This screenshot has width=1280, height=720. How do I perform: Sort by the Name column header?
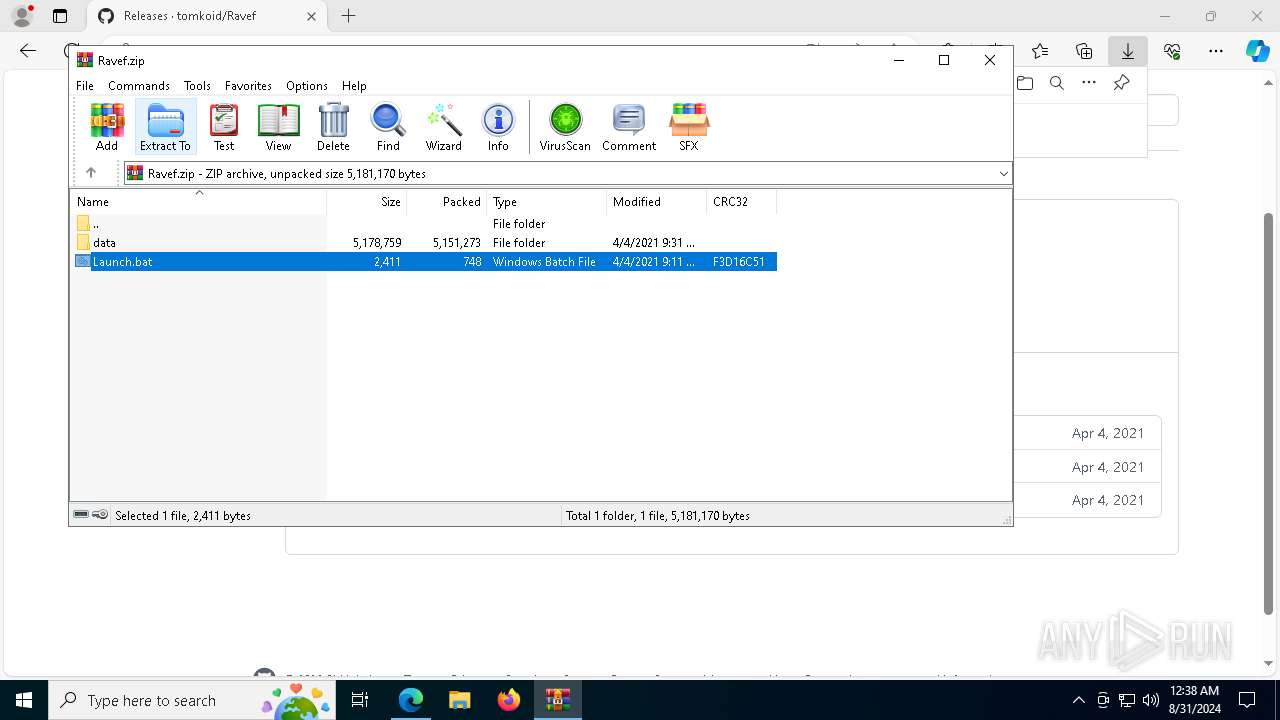[x=198, y=202]
